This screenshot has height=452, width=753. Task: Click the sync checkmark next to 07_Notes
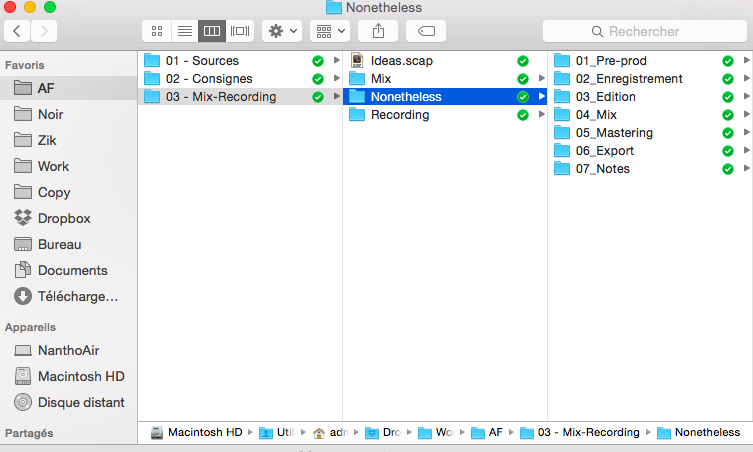728,169
